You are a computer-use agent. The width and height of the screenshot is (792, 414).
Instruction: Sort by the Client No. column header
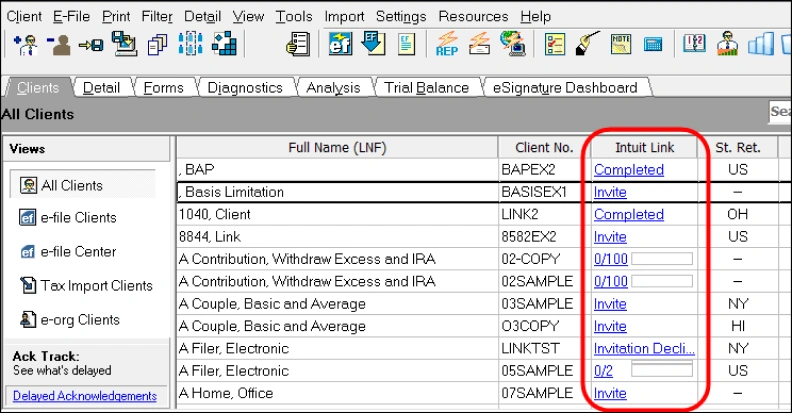pos(544,147)
